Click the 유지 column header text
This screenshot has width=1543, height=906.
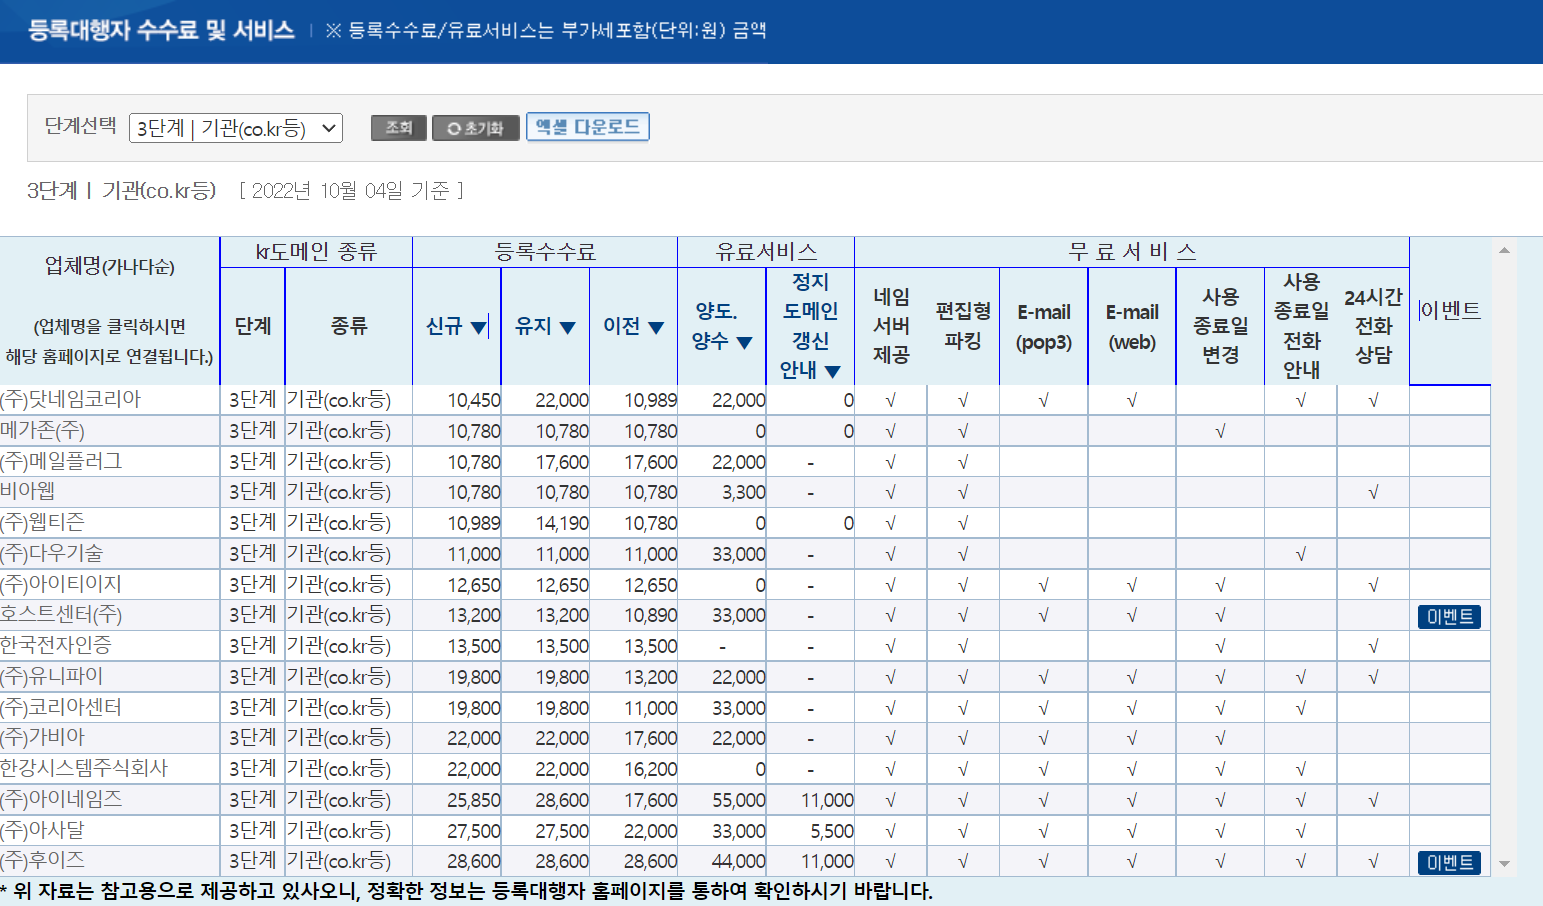tap(533, 326)
